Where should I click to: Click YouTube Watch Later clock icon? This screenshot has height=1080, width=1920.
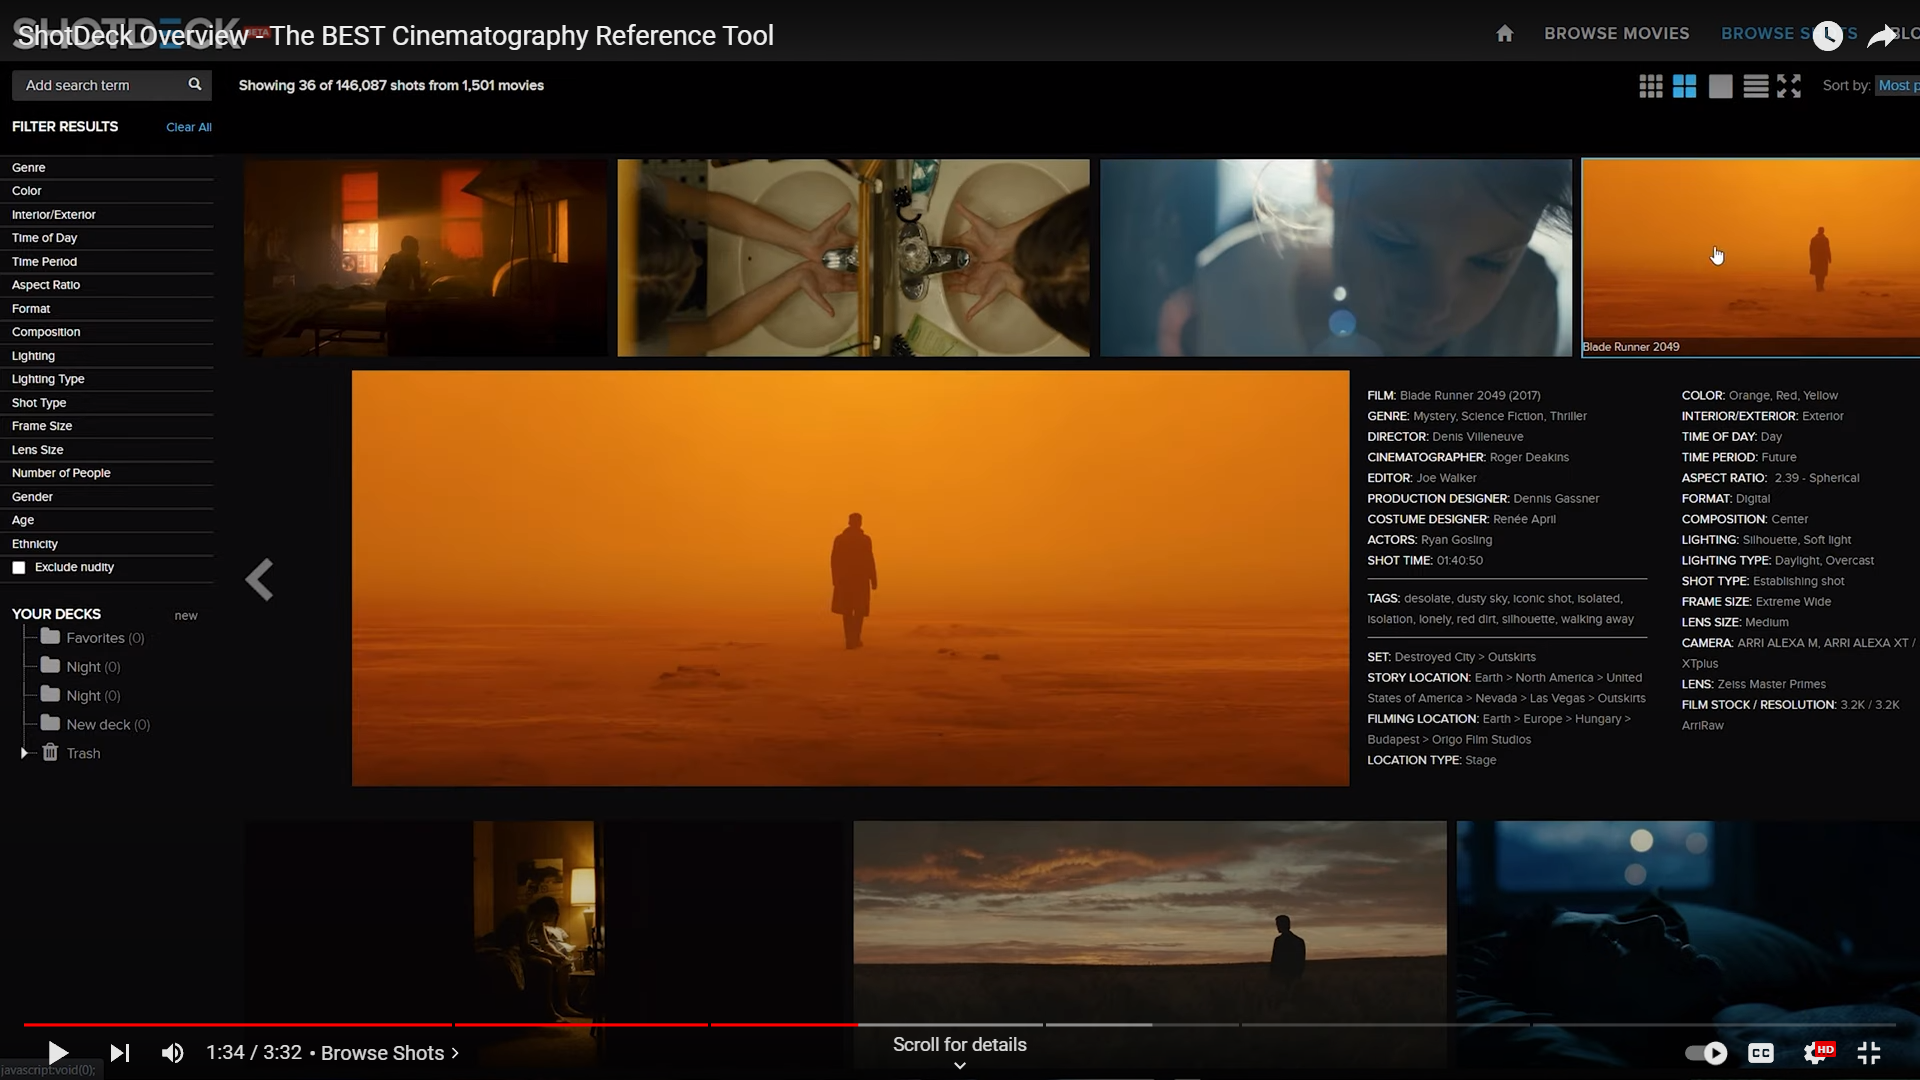coord(1828,35)
